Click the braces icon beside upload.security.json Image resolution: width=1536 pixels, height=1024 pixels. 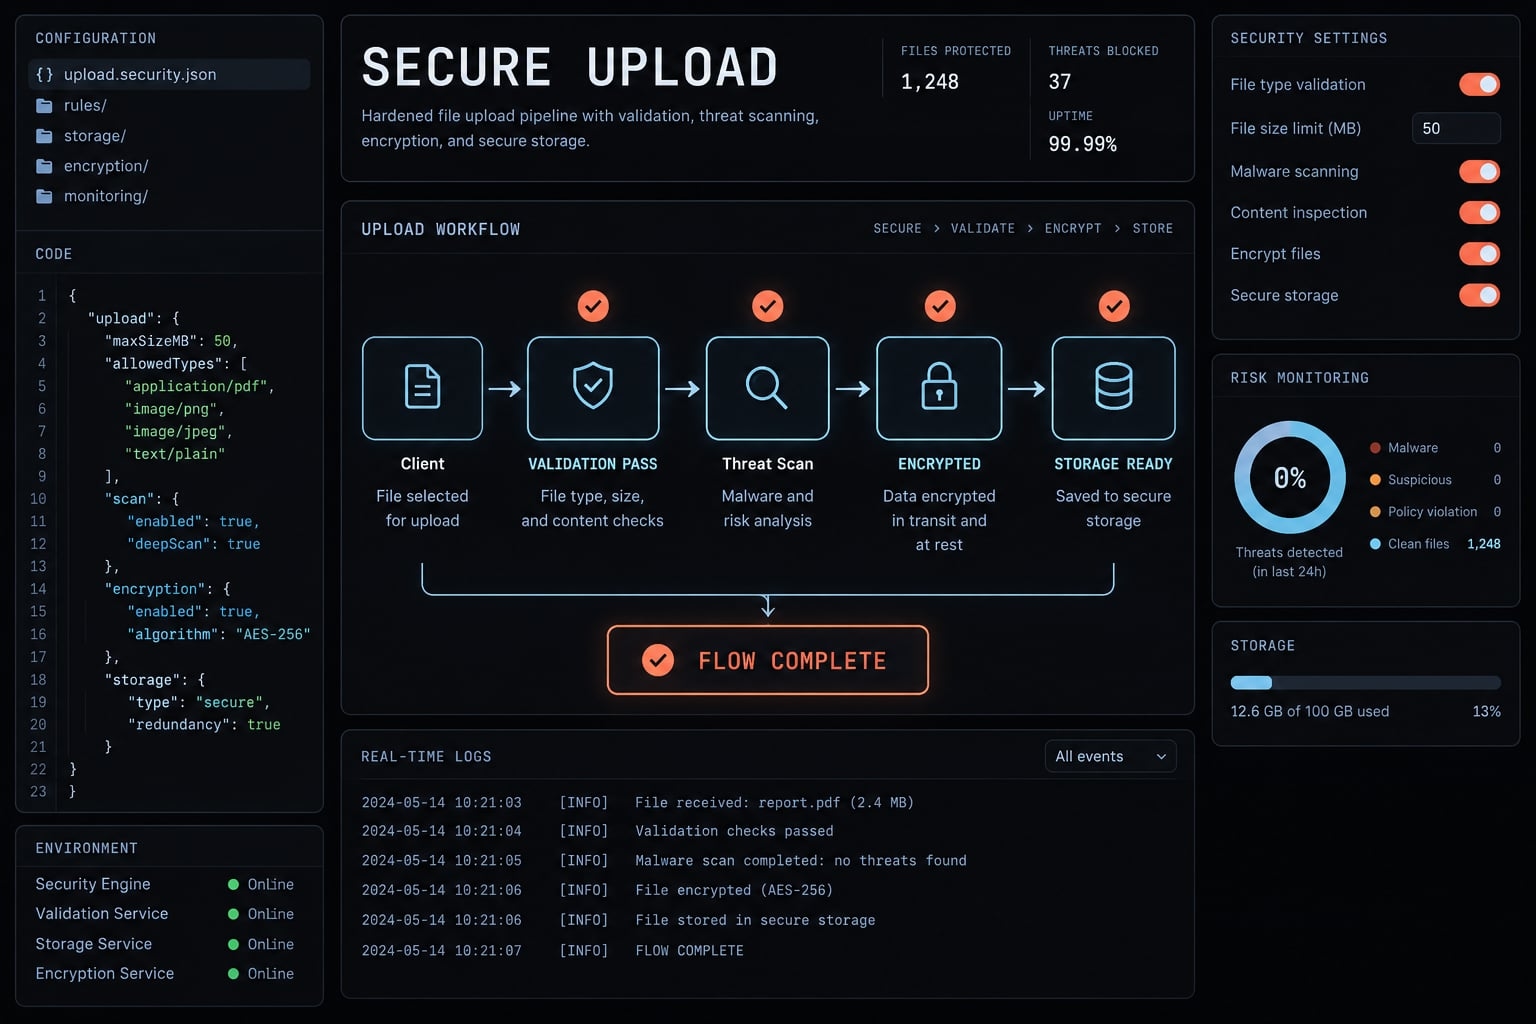click(x=44, y=74)
